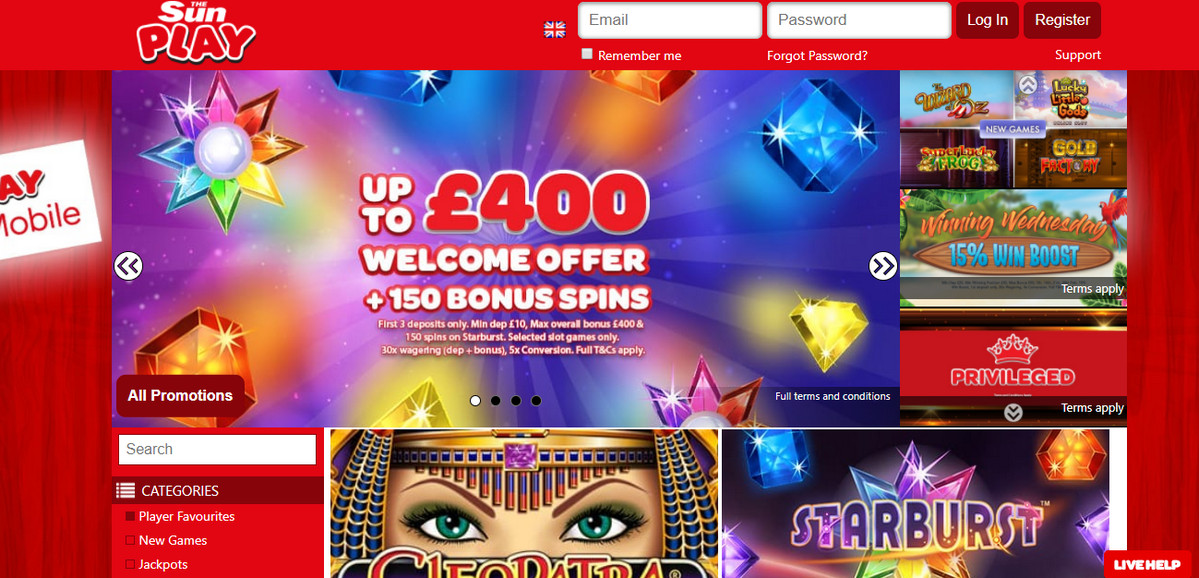Advance to next banner slide arrow

pos(883,266)
